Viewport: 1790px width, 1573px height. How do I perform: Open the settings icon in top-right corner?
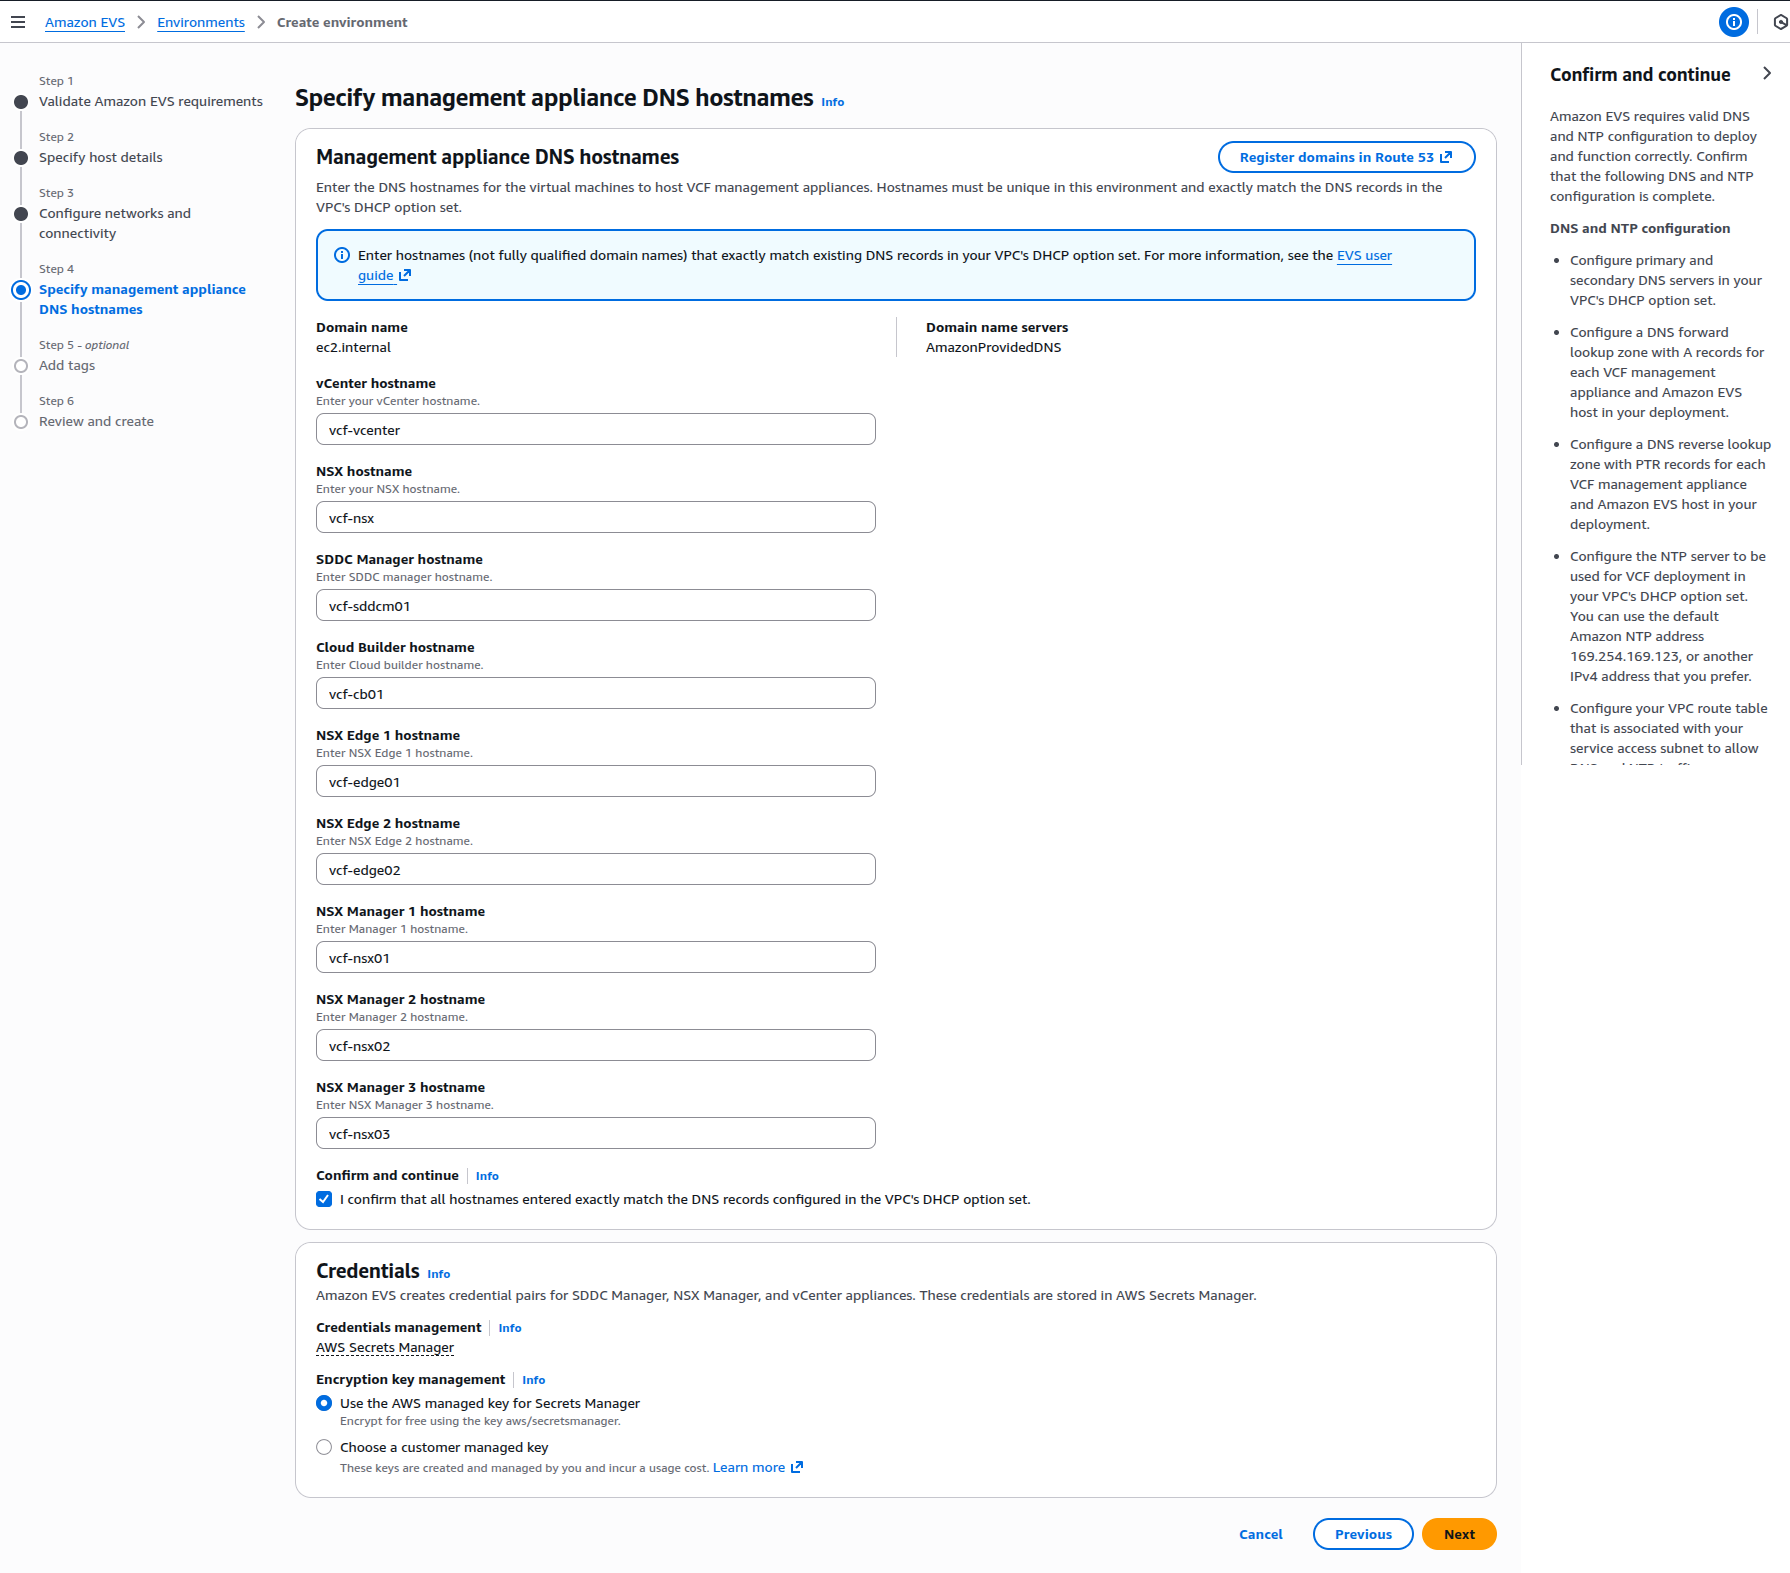(1782, 21)
